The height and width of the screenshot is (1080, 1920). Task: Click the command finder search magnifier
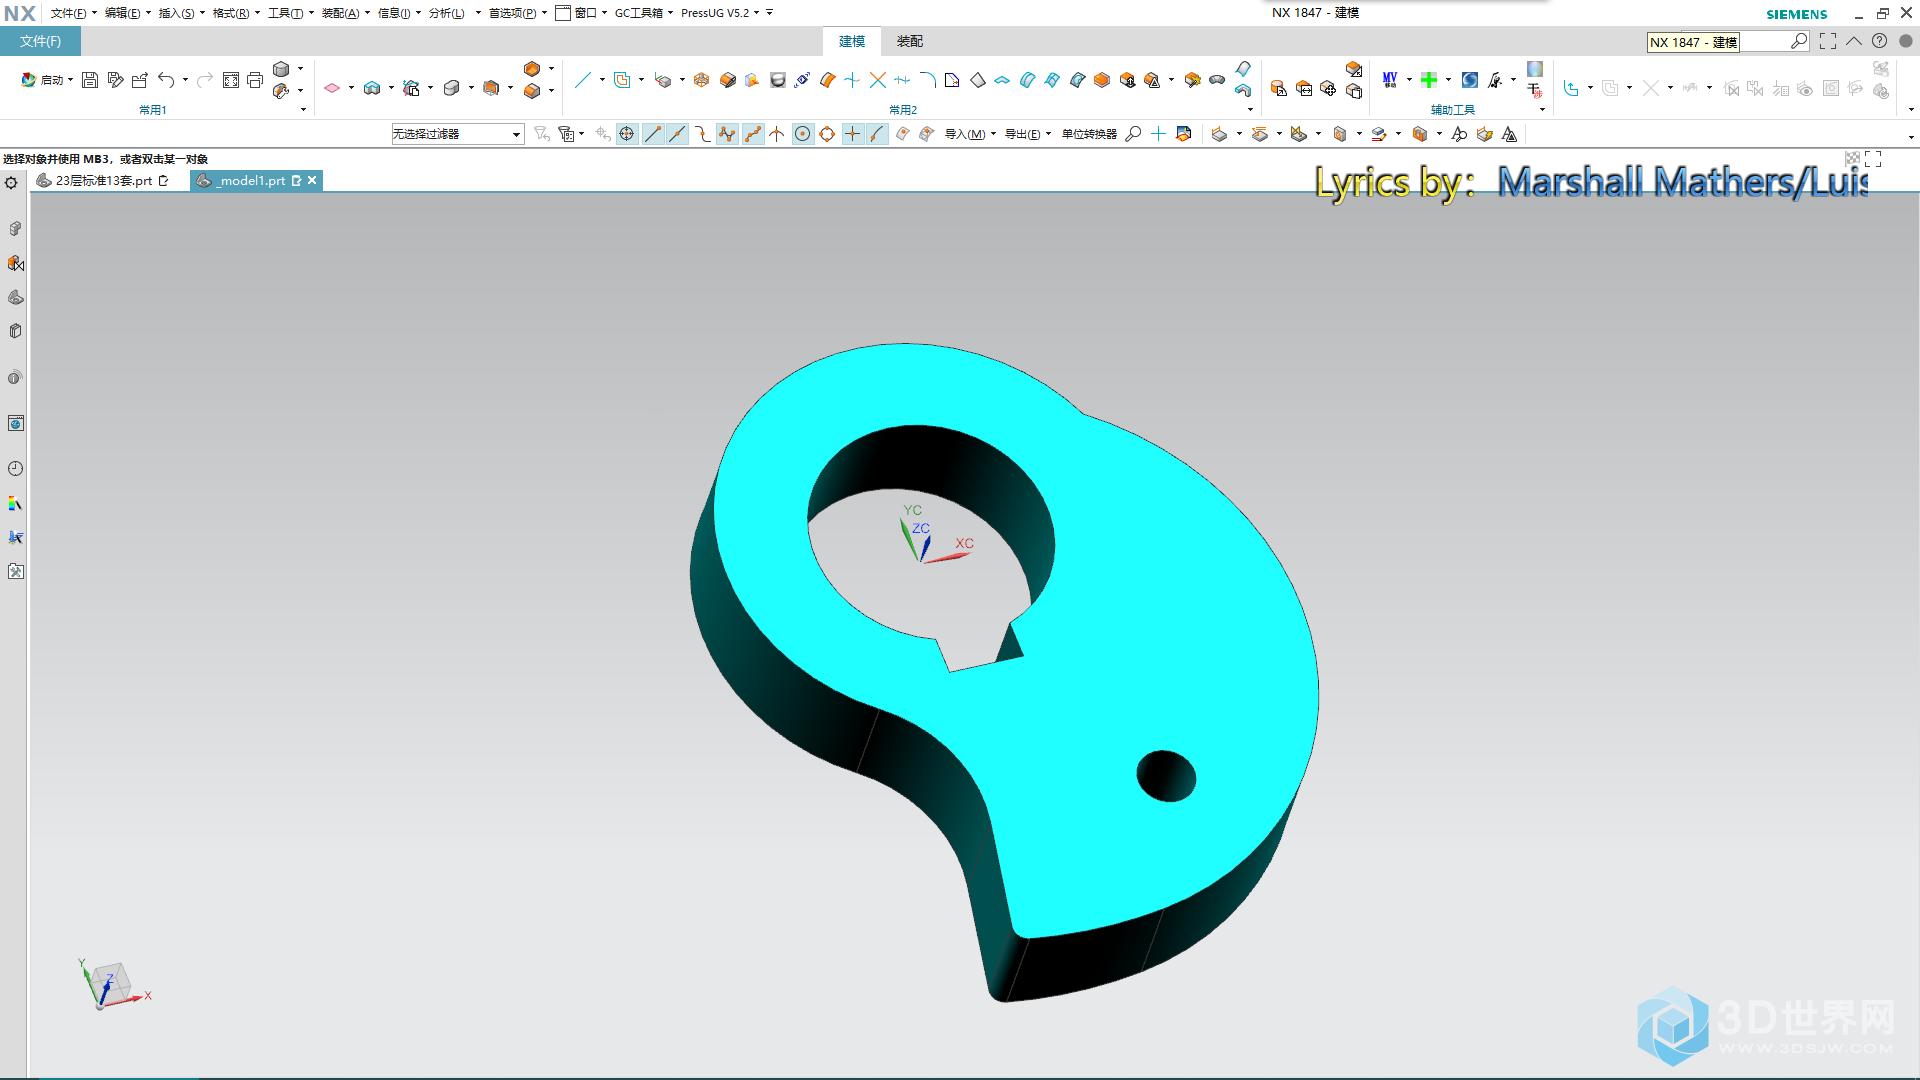point(1799,41)
